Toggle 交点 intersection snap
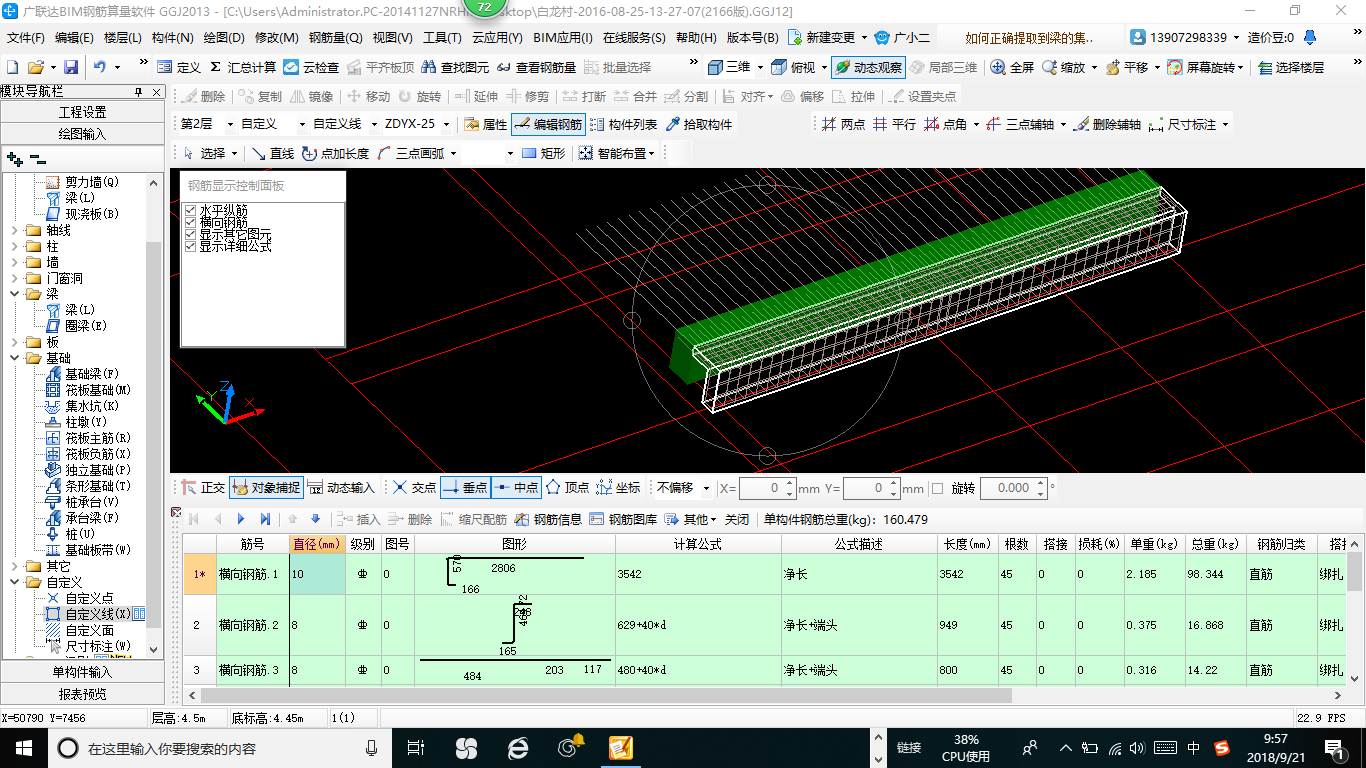The width and height of the screenshot is (1366, 768). pos(414,488)
